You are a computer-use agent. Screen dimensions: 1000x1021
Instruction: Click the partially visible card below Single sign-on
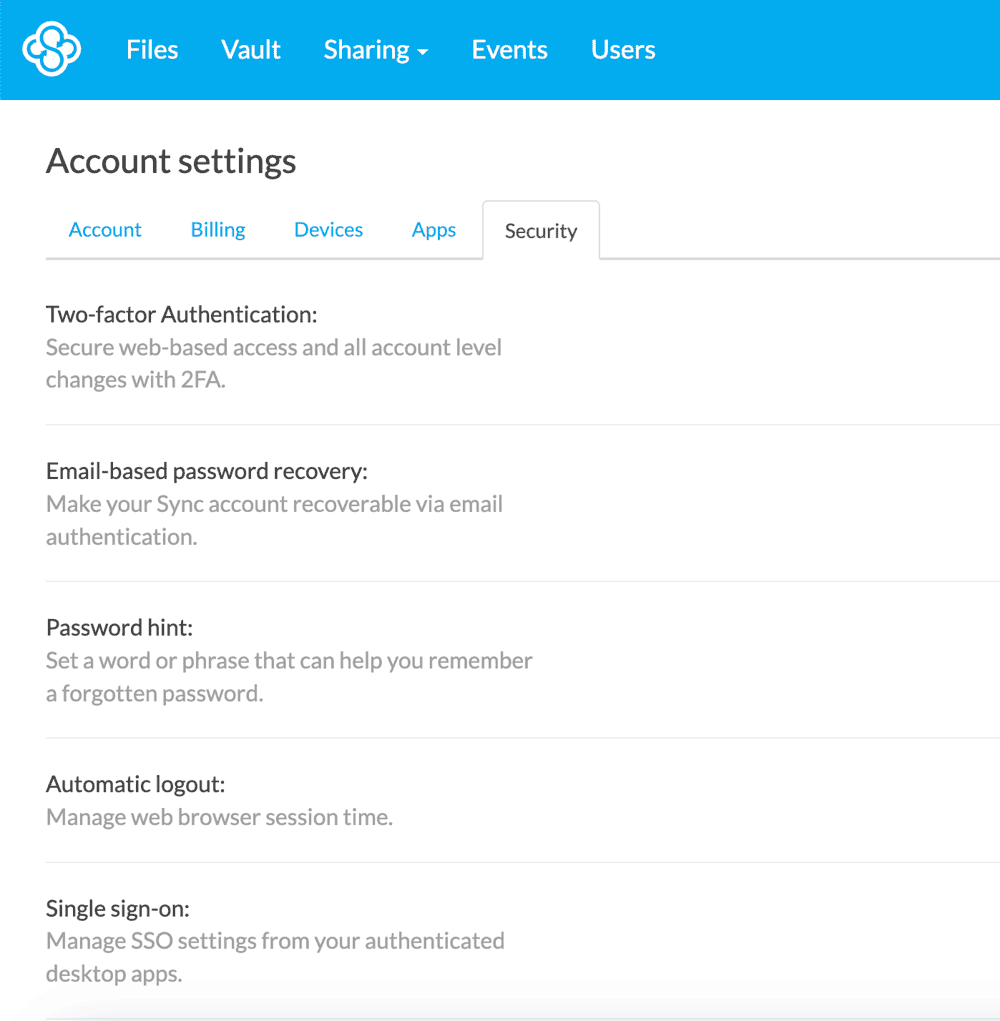pos(500,1012)
